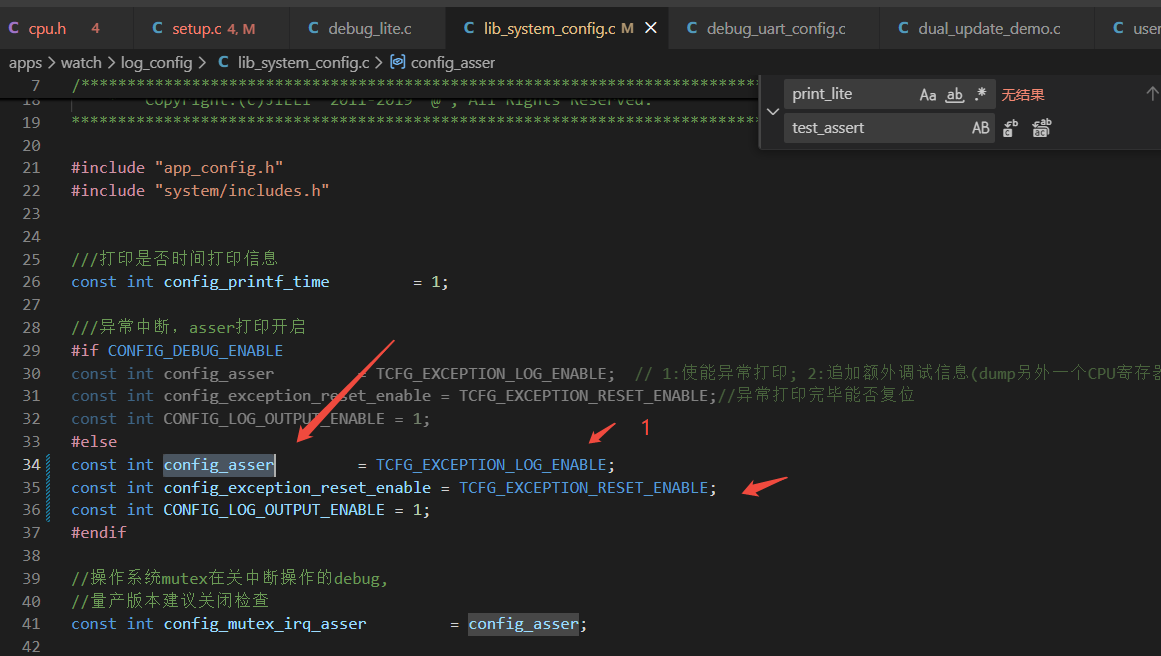This screenshot has width=1161, height=656.
Task: Click CONFIG_DEBUG_ENABLE on the #if line
Action: (x=195, y=351)
